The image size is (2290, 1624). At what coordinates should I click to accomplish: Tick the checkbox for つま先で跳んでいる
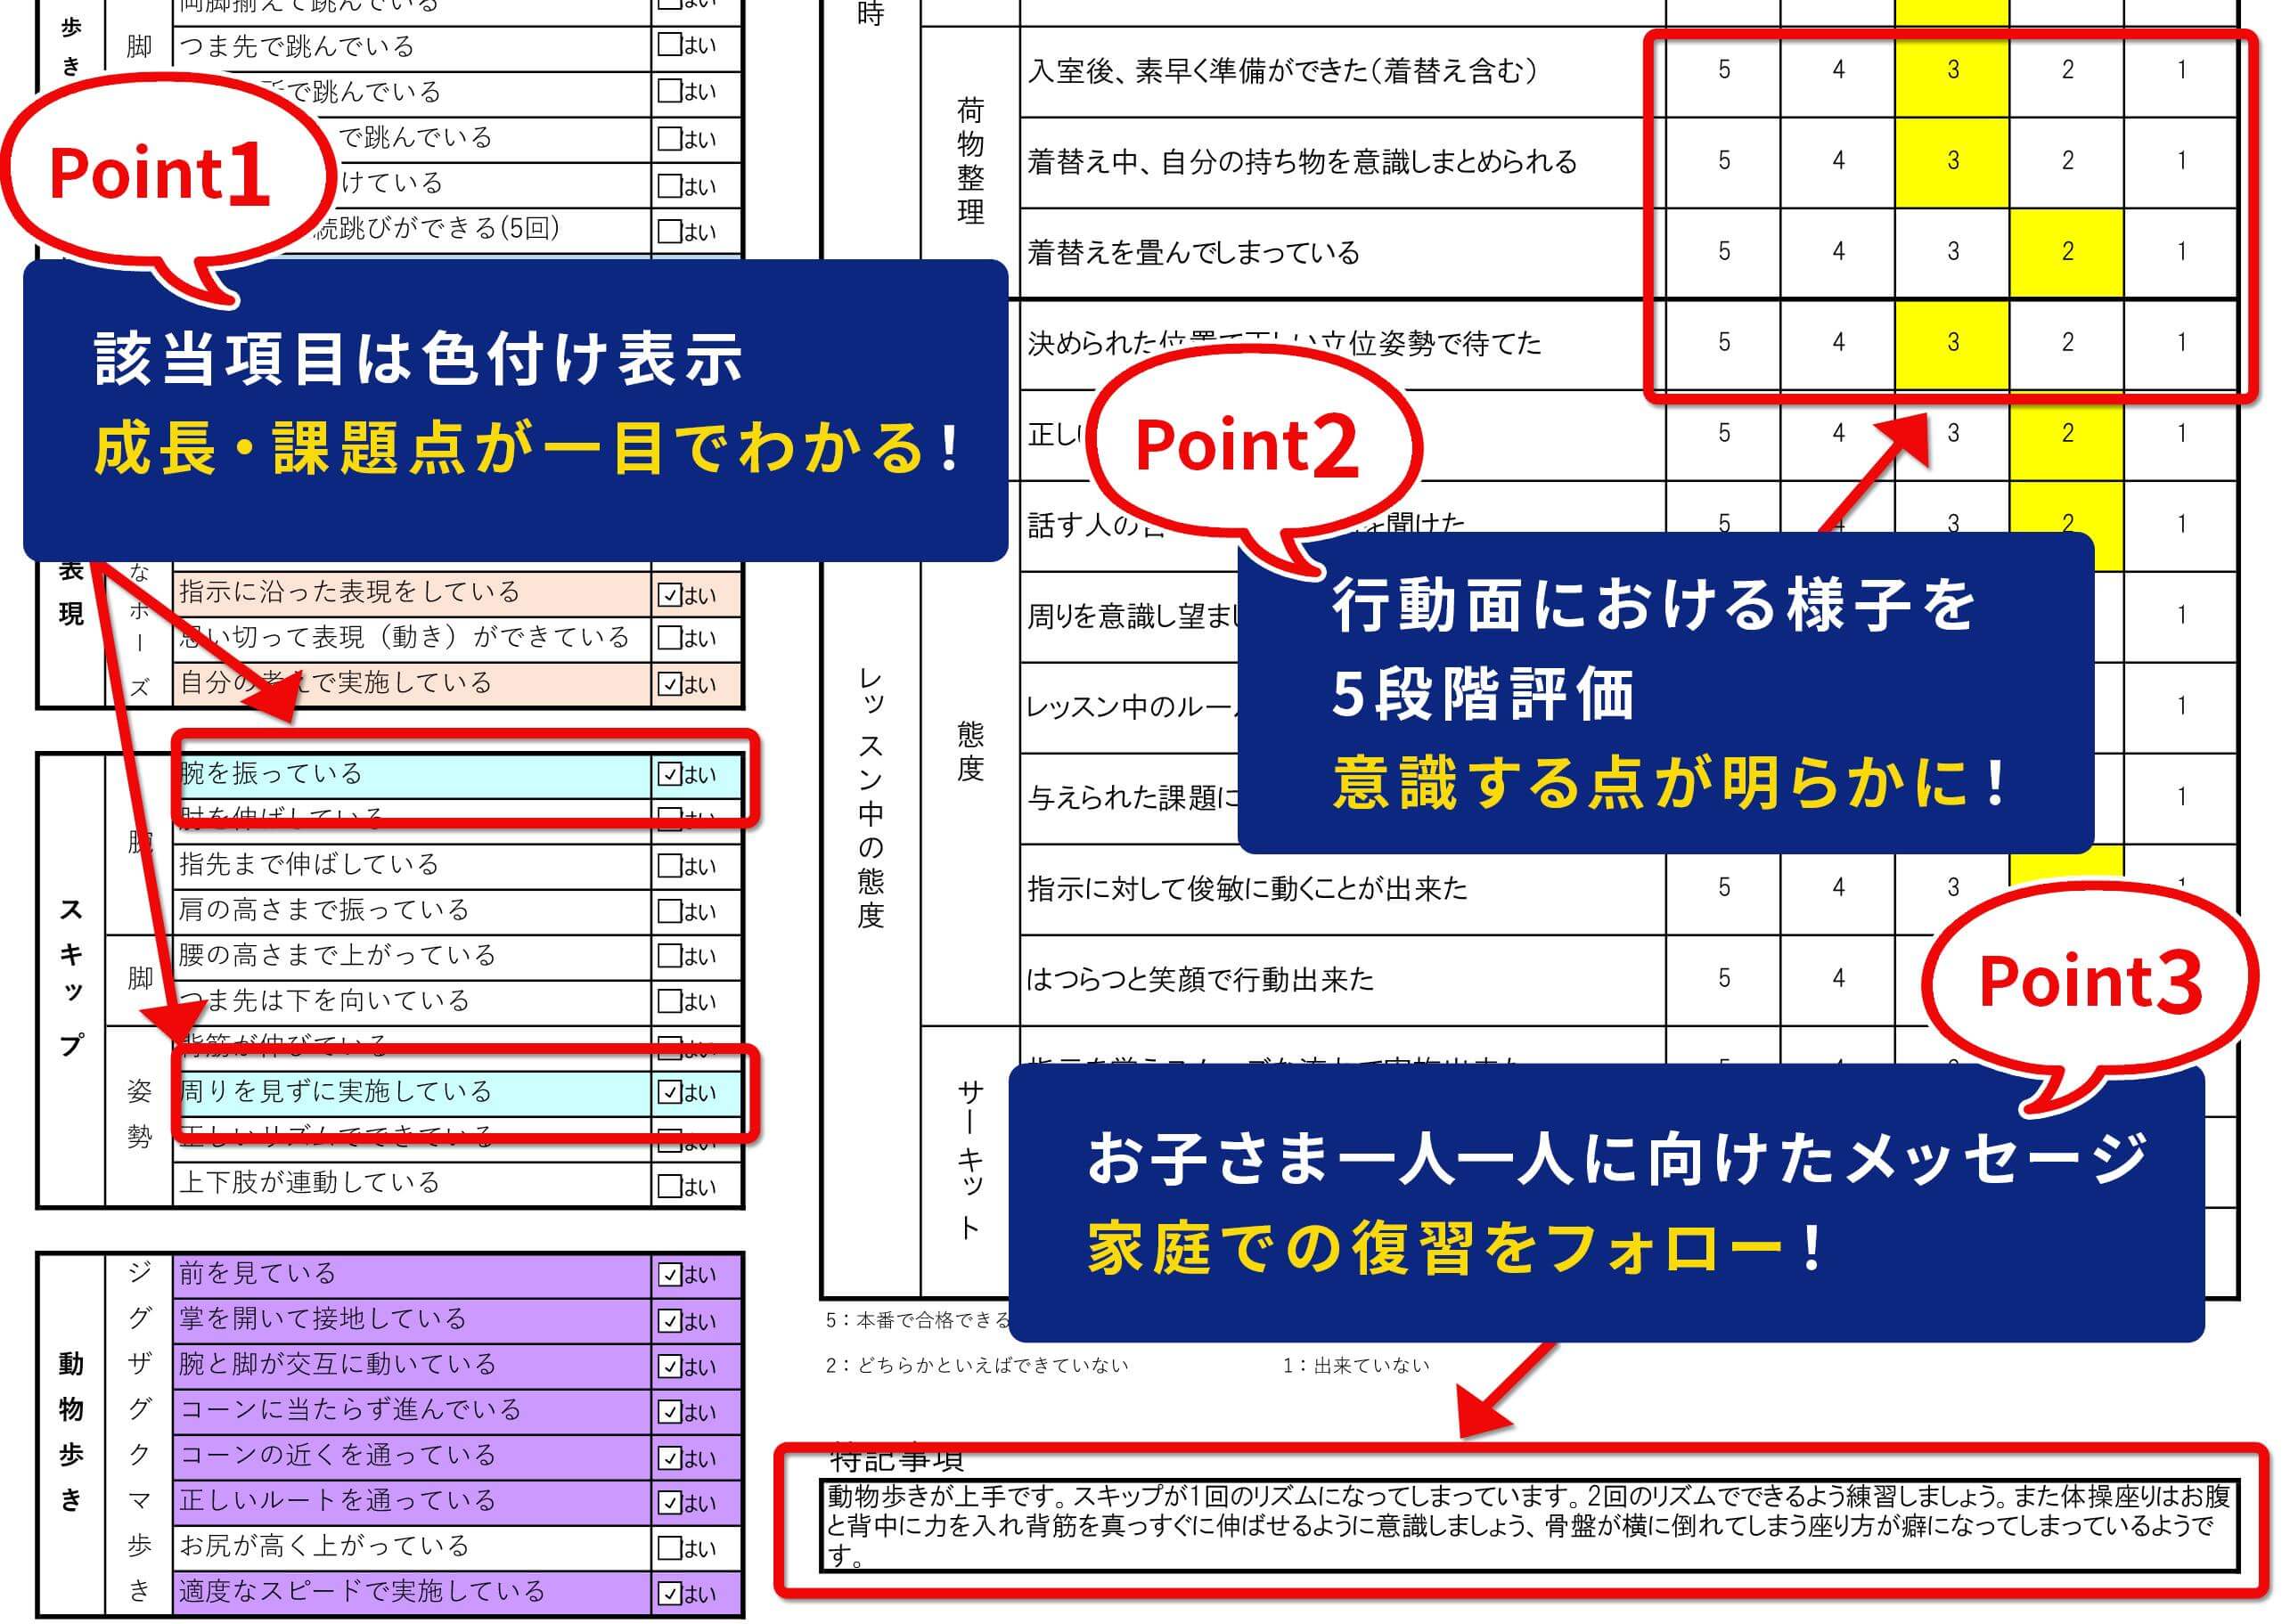coord(668,46)
